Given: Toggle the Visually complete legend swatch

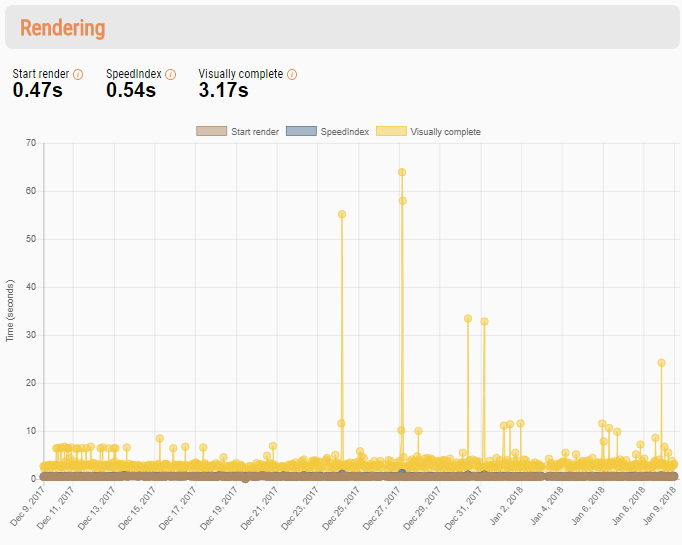Looking at the screenshot, I should coord(391,131).
